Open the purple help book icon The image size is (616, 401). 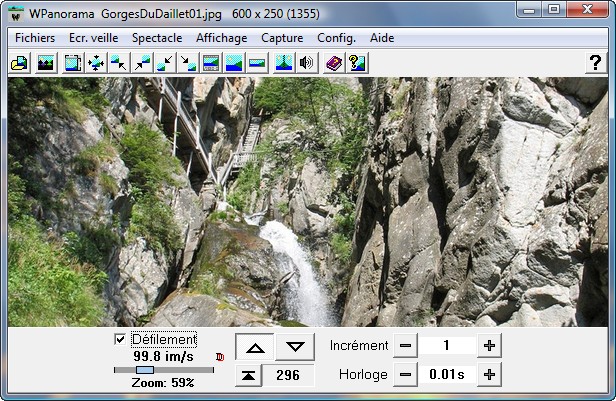pos(334,63)
